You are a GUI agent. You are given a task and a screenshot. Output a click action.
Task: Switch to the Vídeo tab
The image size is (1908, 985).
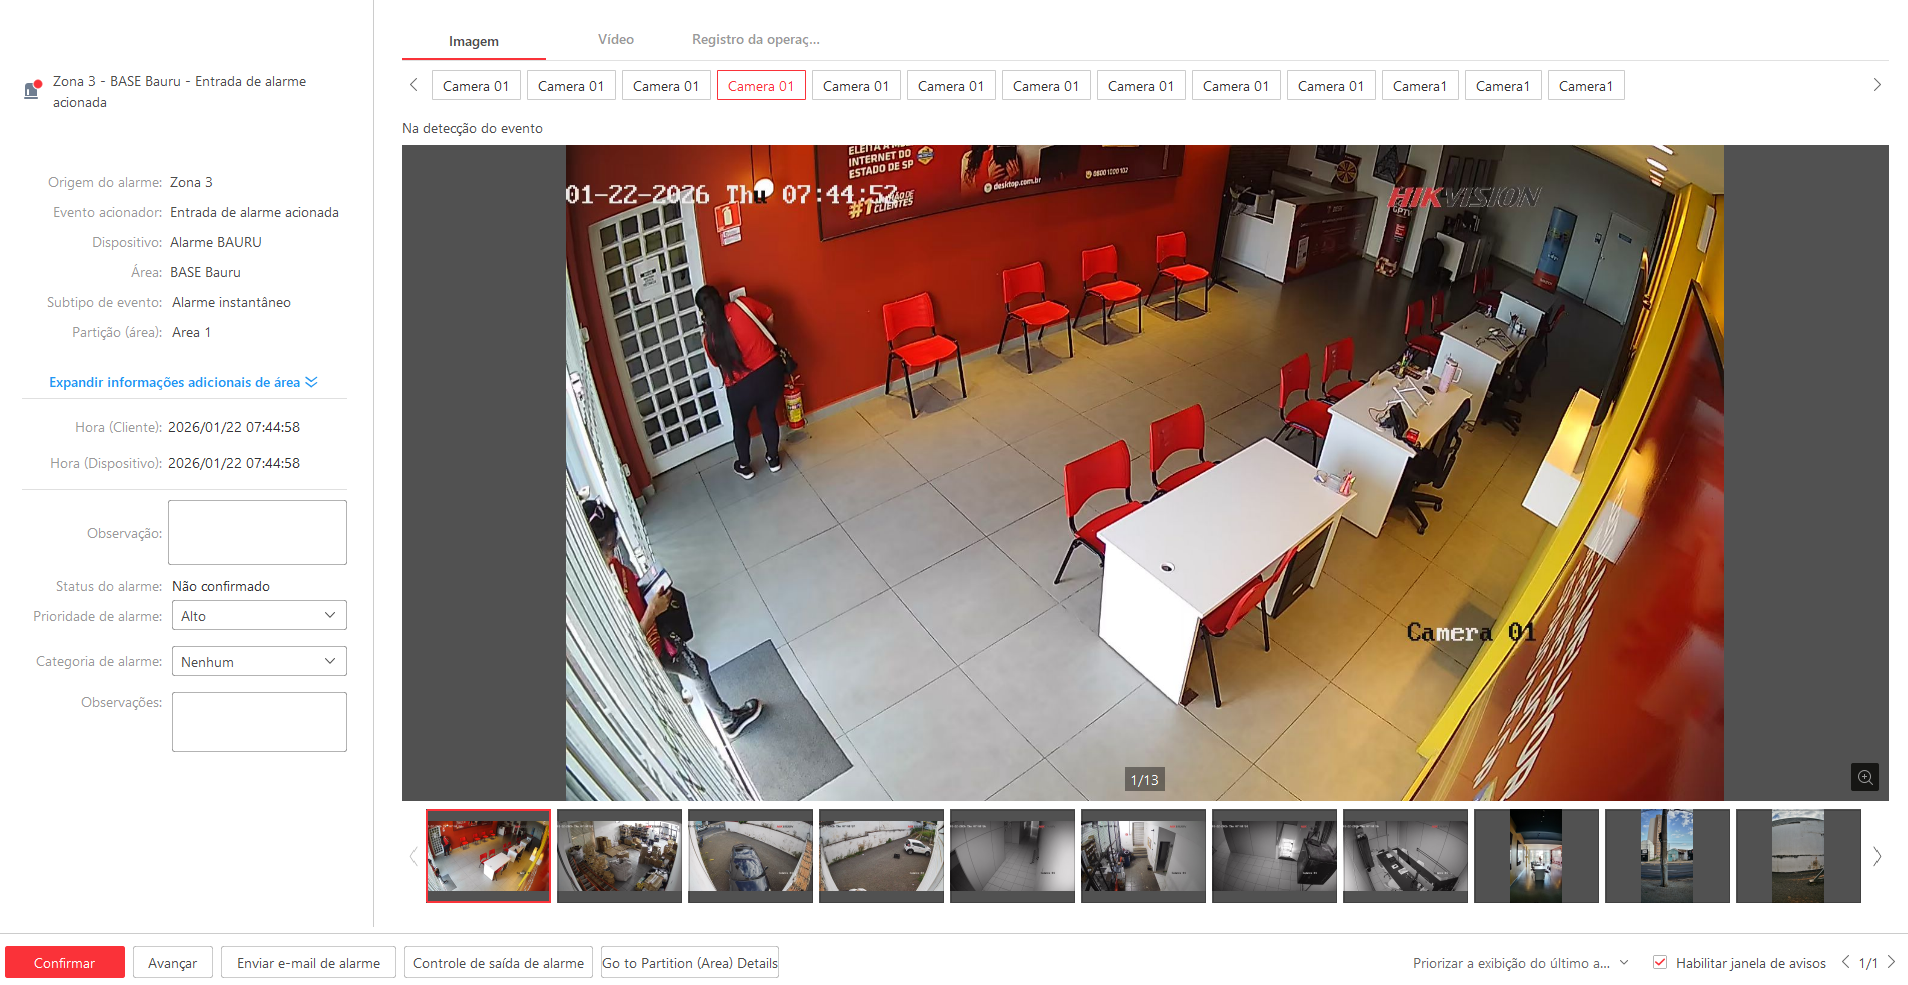(x=615, y=40)
